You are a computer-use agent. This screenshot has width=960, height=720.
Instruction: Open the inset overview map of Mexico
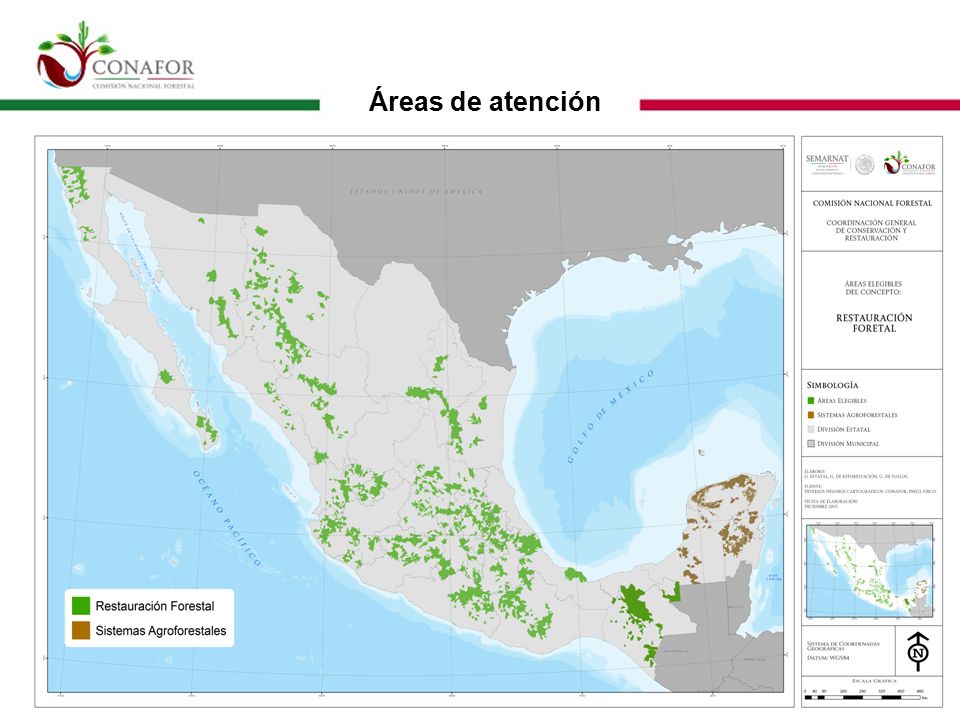[871, 571]
